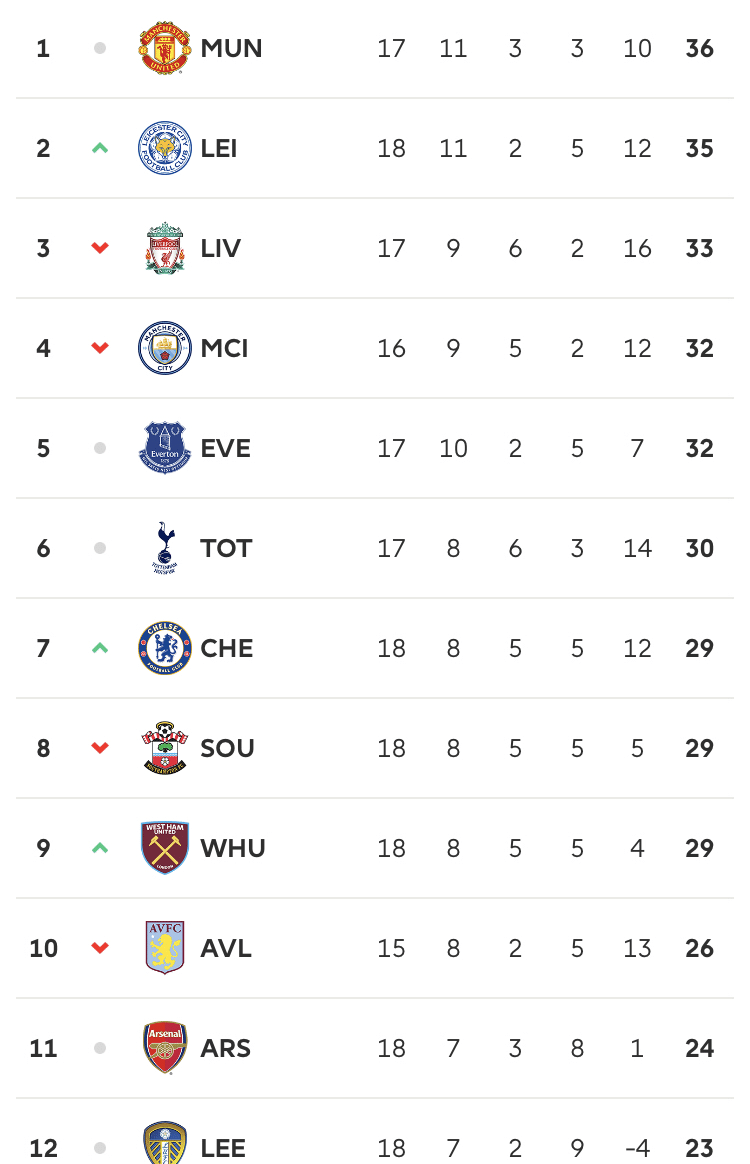Open the Arsenal cannon crest

click(165, 1047)
